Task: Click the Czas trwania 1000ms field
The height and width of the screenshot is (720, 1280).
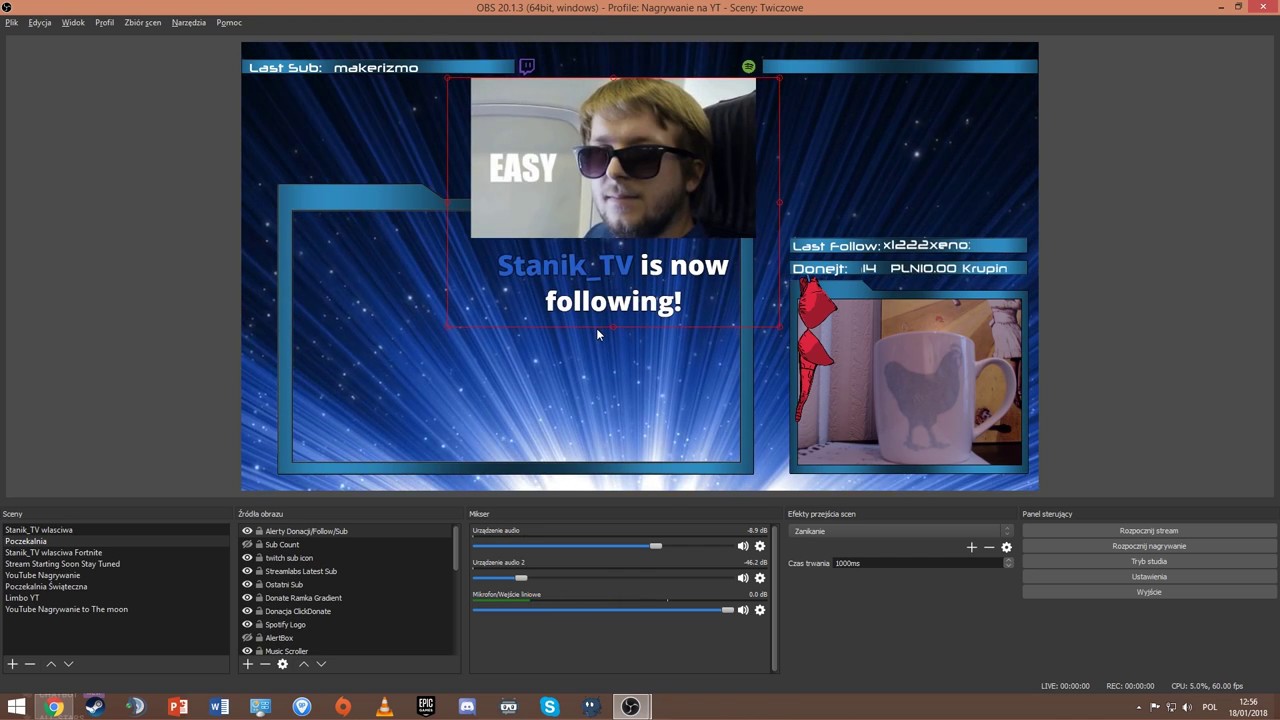Action: [x=917, y=563]
